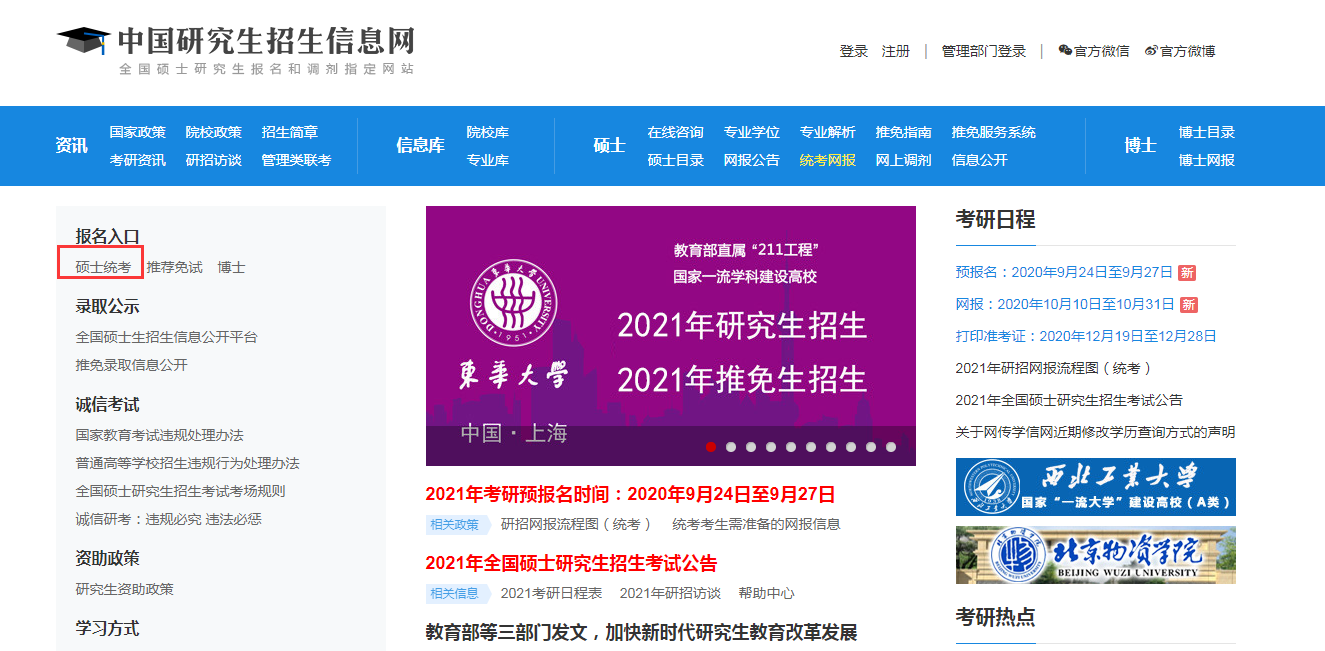Open 国家政策 in the navigation bar

click(138, 132)
